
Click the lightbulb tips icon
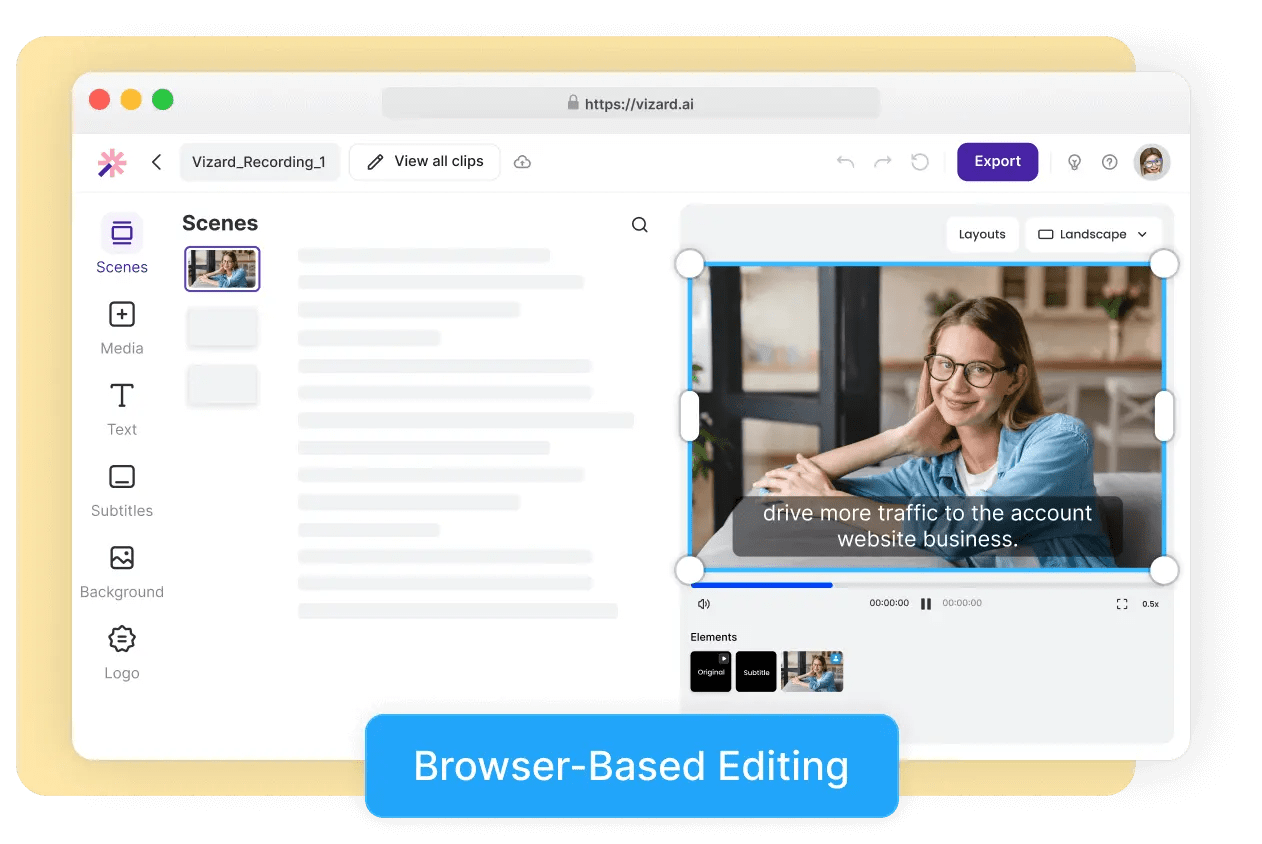1074,161
